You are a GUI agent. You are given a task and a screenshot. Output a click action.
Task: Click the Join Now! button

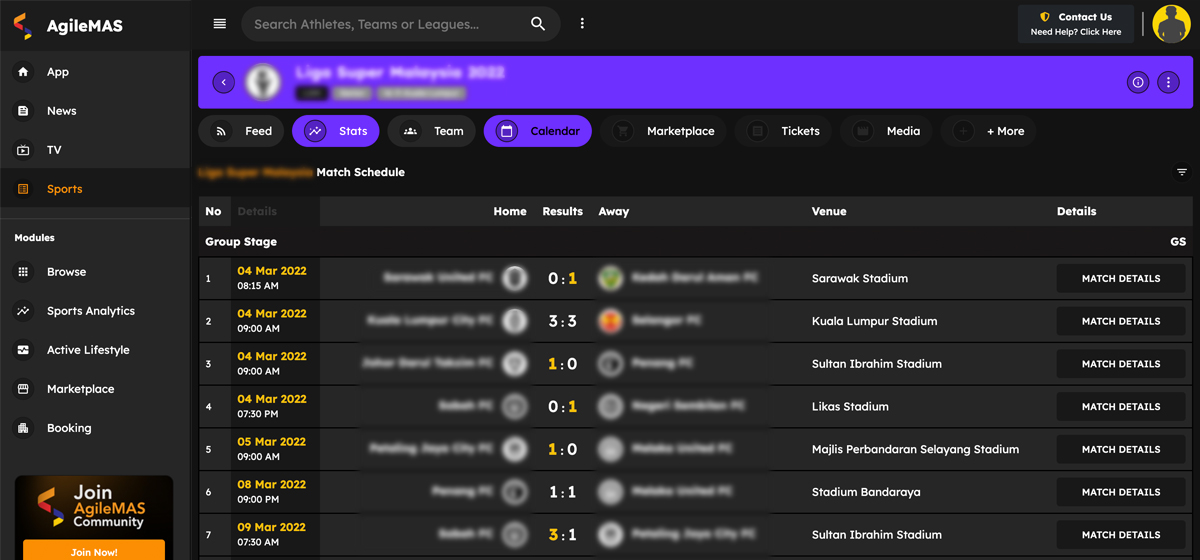pos(94,551)
